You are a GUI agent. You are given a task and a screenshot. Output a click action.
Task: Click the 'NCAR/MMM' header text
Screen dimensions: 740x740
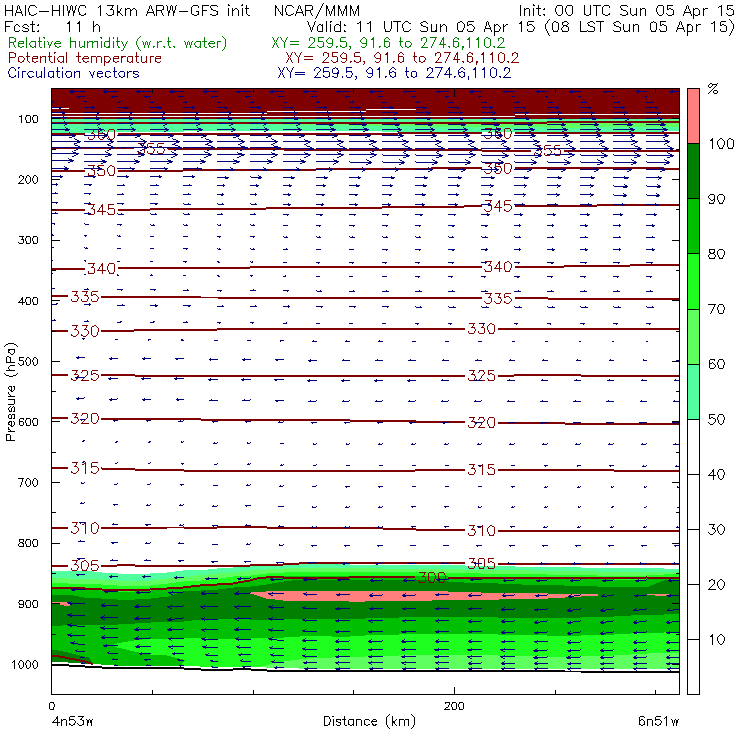317,10
